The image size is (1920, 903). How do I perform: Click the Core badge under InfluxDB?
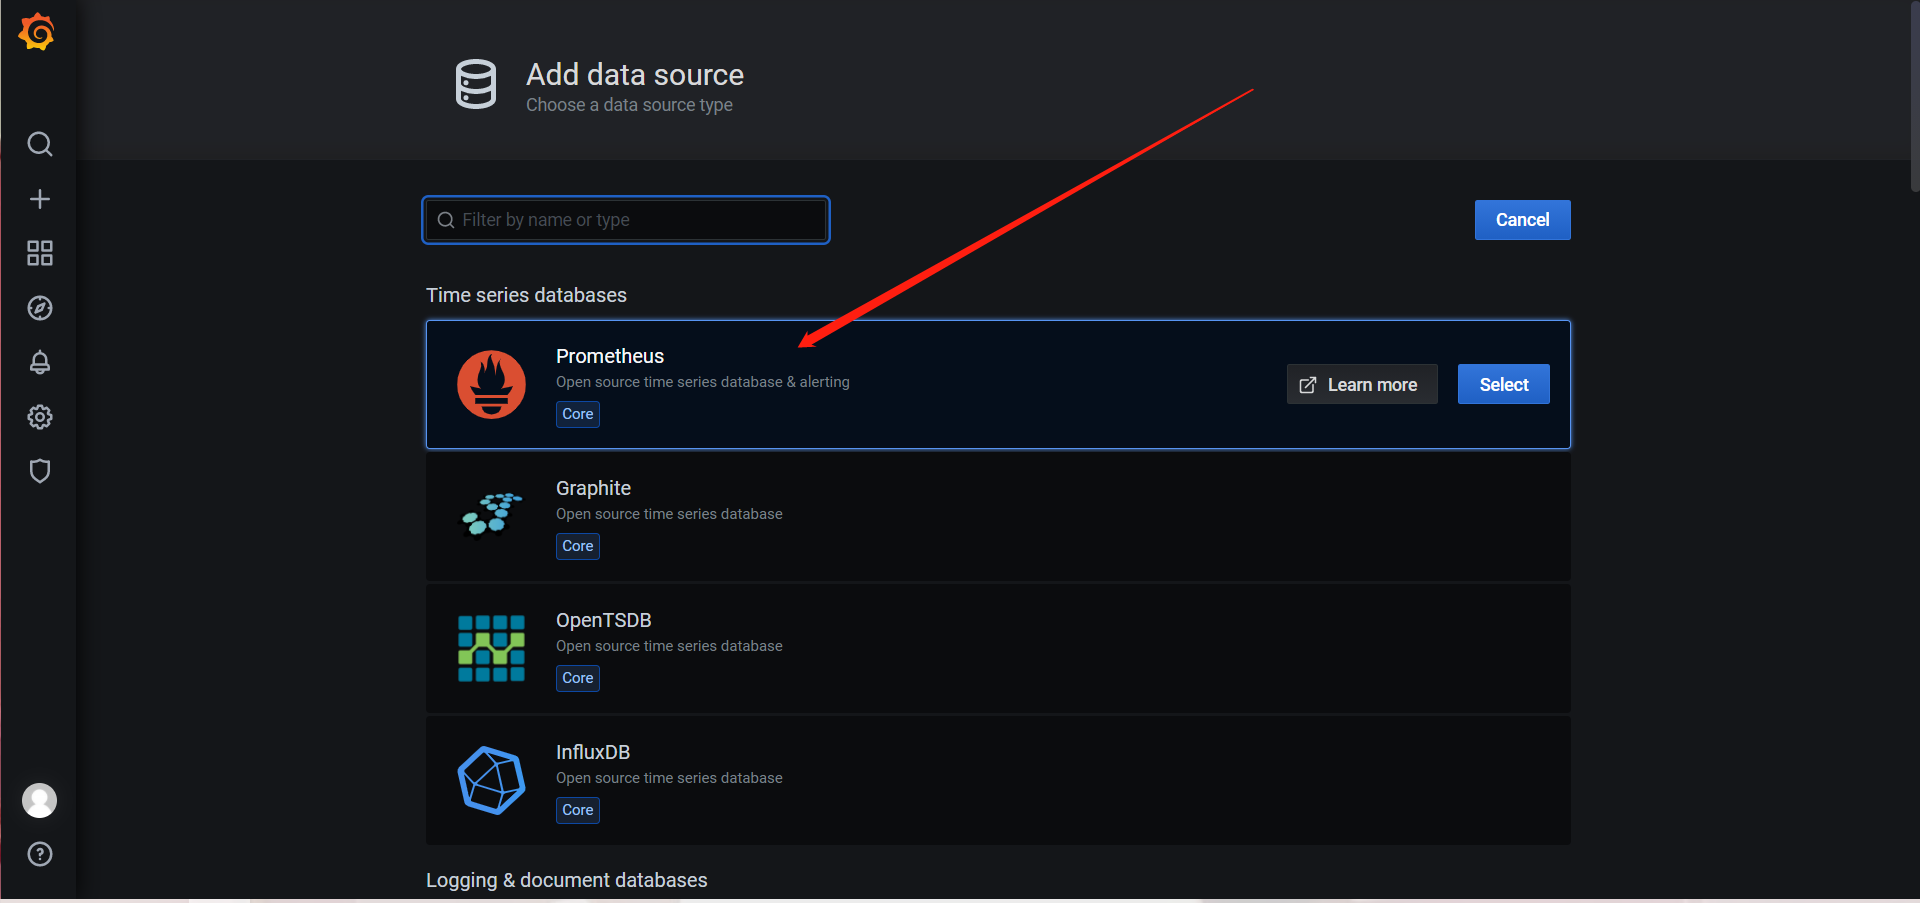point(578,810)
